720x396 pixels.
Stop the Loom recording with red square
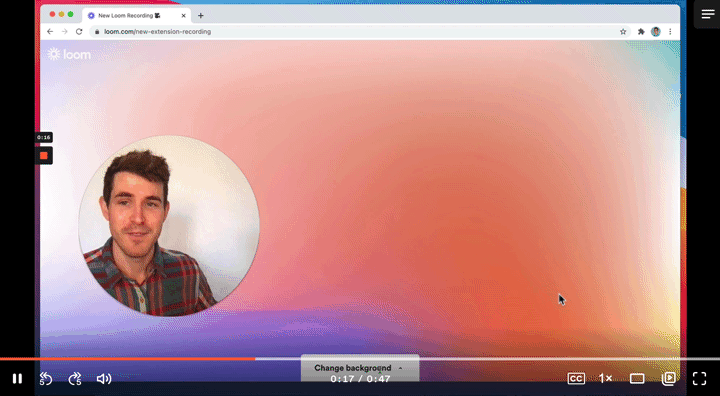[44, 156]
